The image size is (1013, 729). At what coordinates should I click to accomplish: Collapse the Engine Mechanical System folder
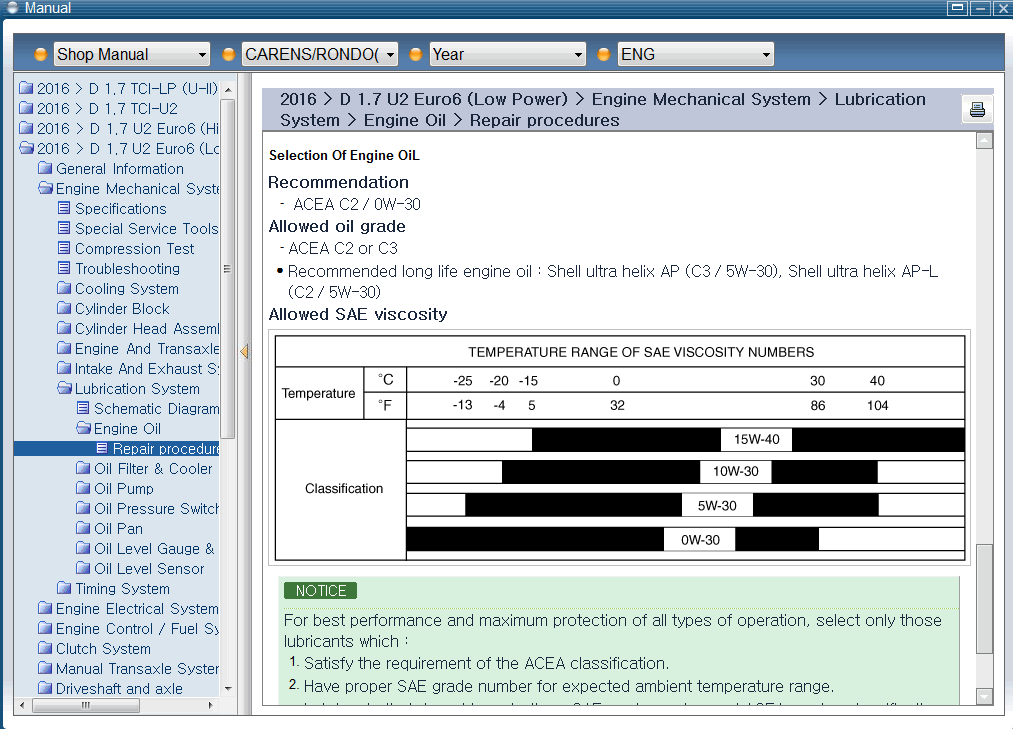[x=129, y=189]
